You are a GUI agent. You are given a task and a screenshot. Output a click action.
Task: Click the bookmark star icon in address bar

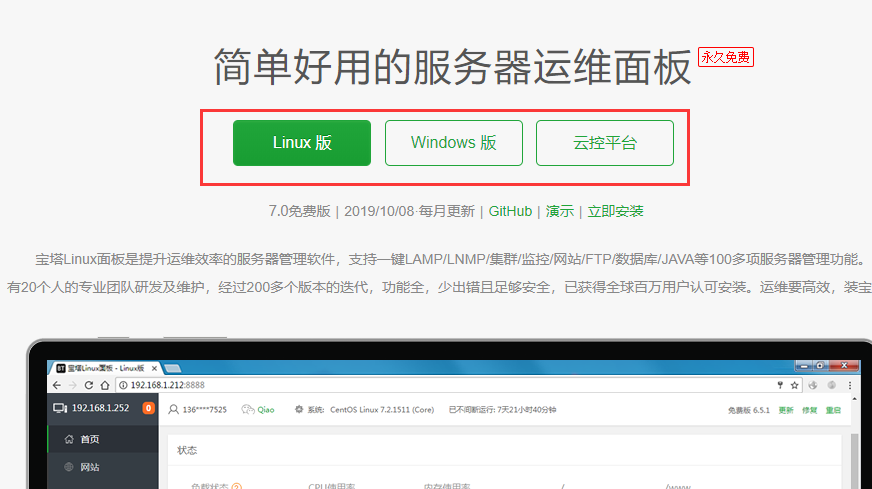coord(795,385)
